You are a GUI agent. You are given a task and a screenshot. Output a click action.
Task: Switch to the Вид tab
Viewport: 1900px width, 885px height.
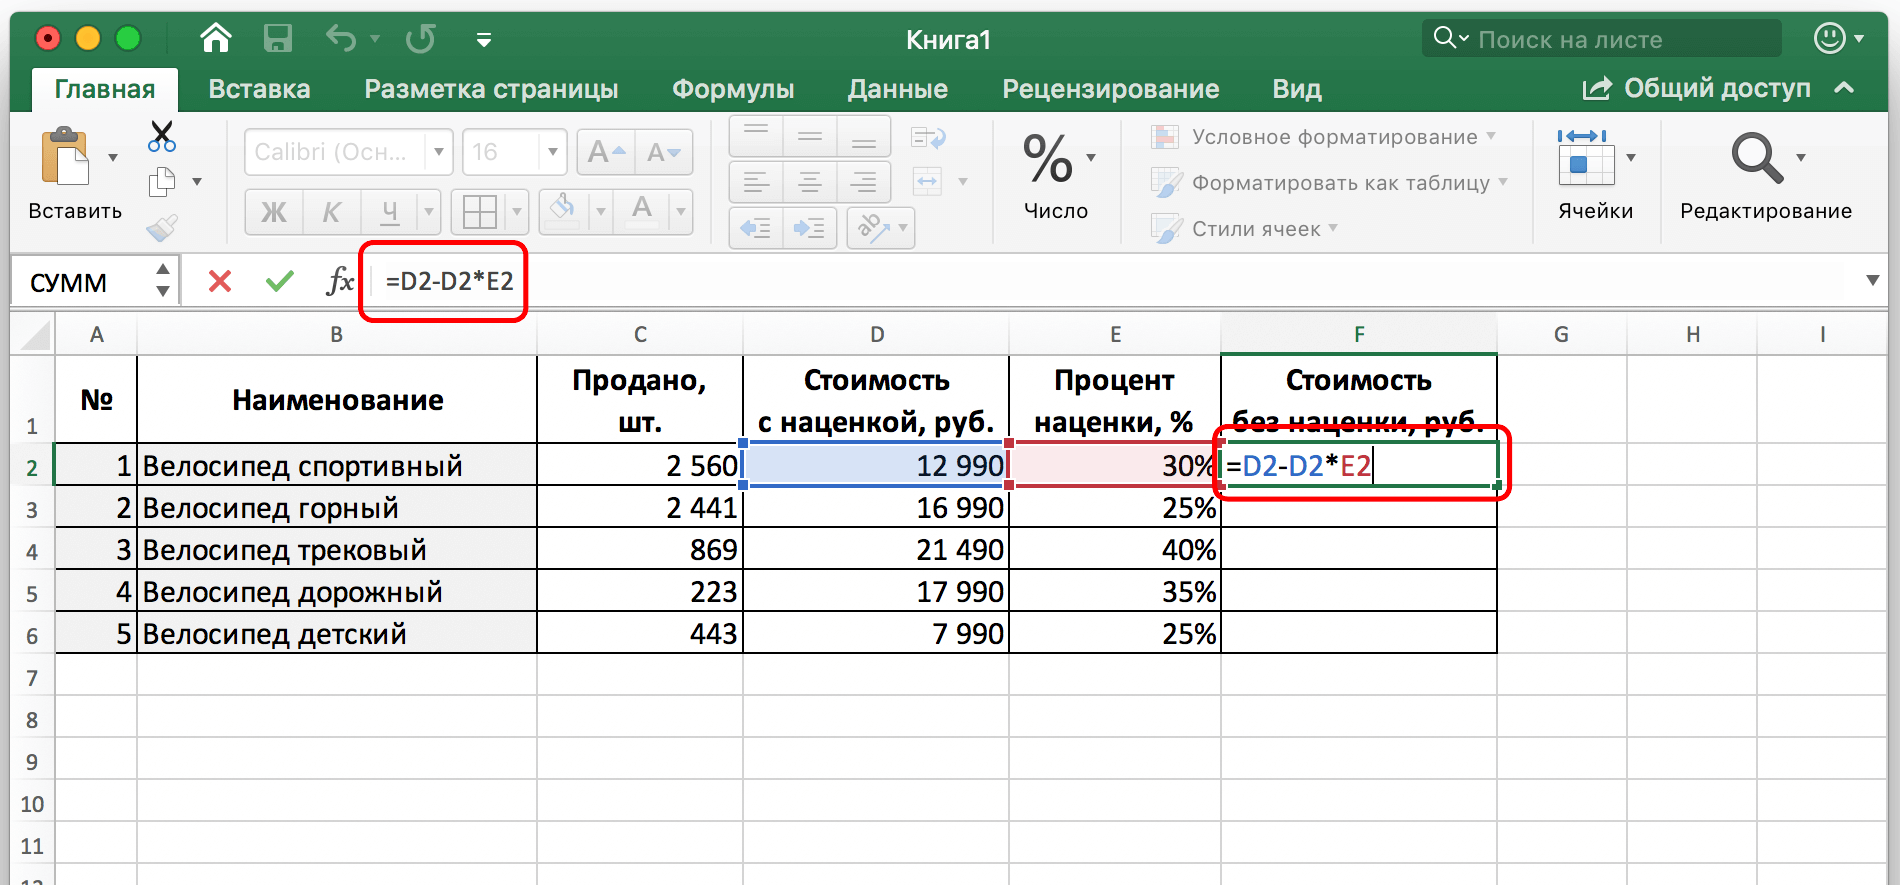[1297, 89]
